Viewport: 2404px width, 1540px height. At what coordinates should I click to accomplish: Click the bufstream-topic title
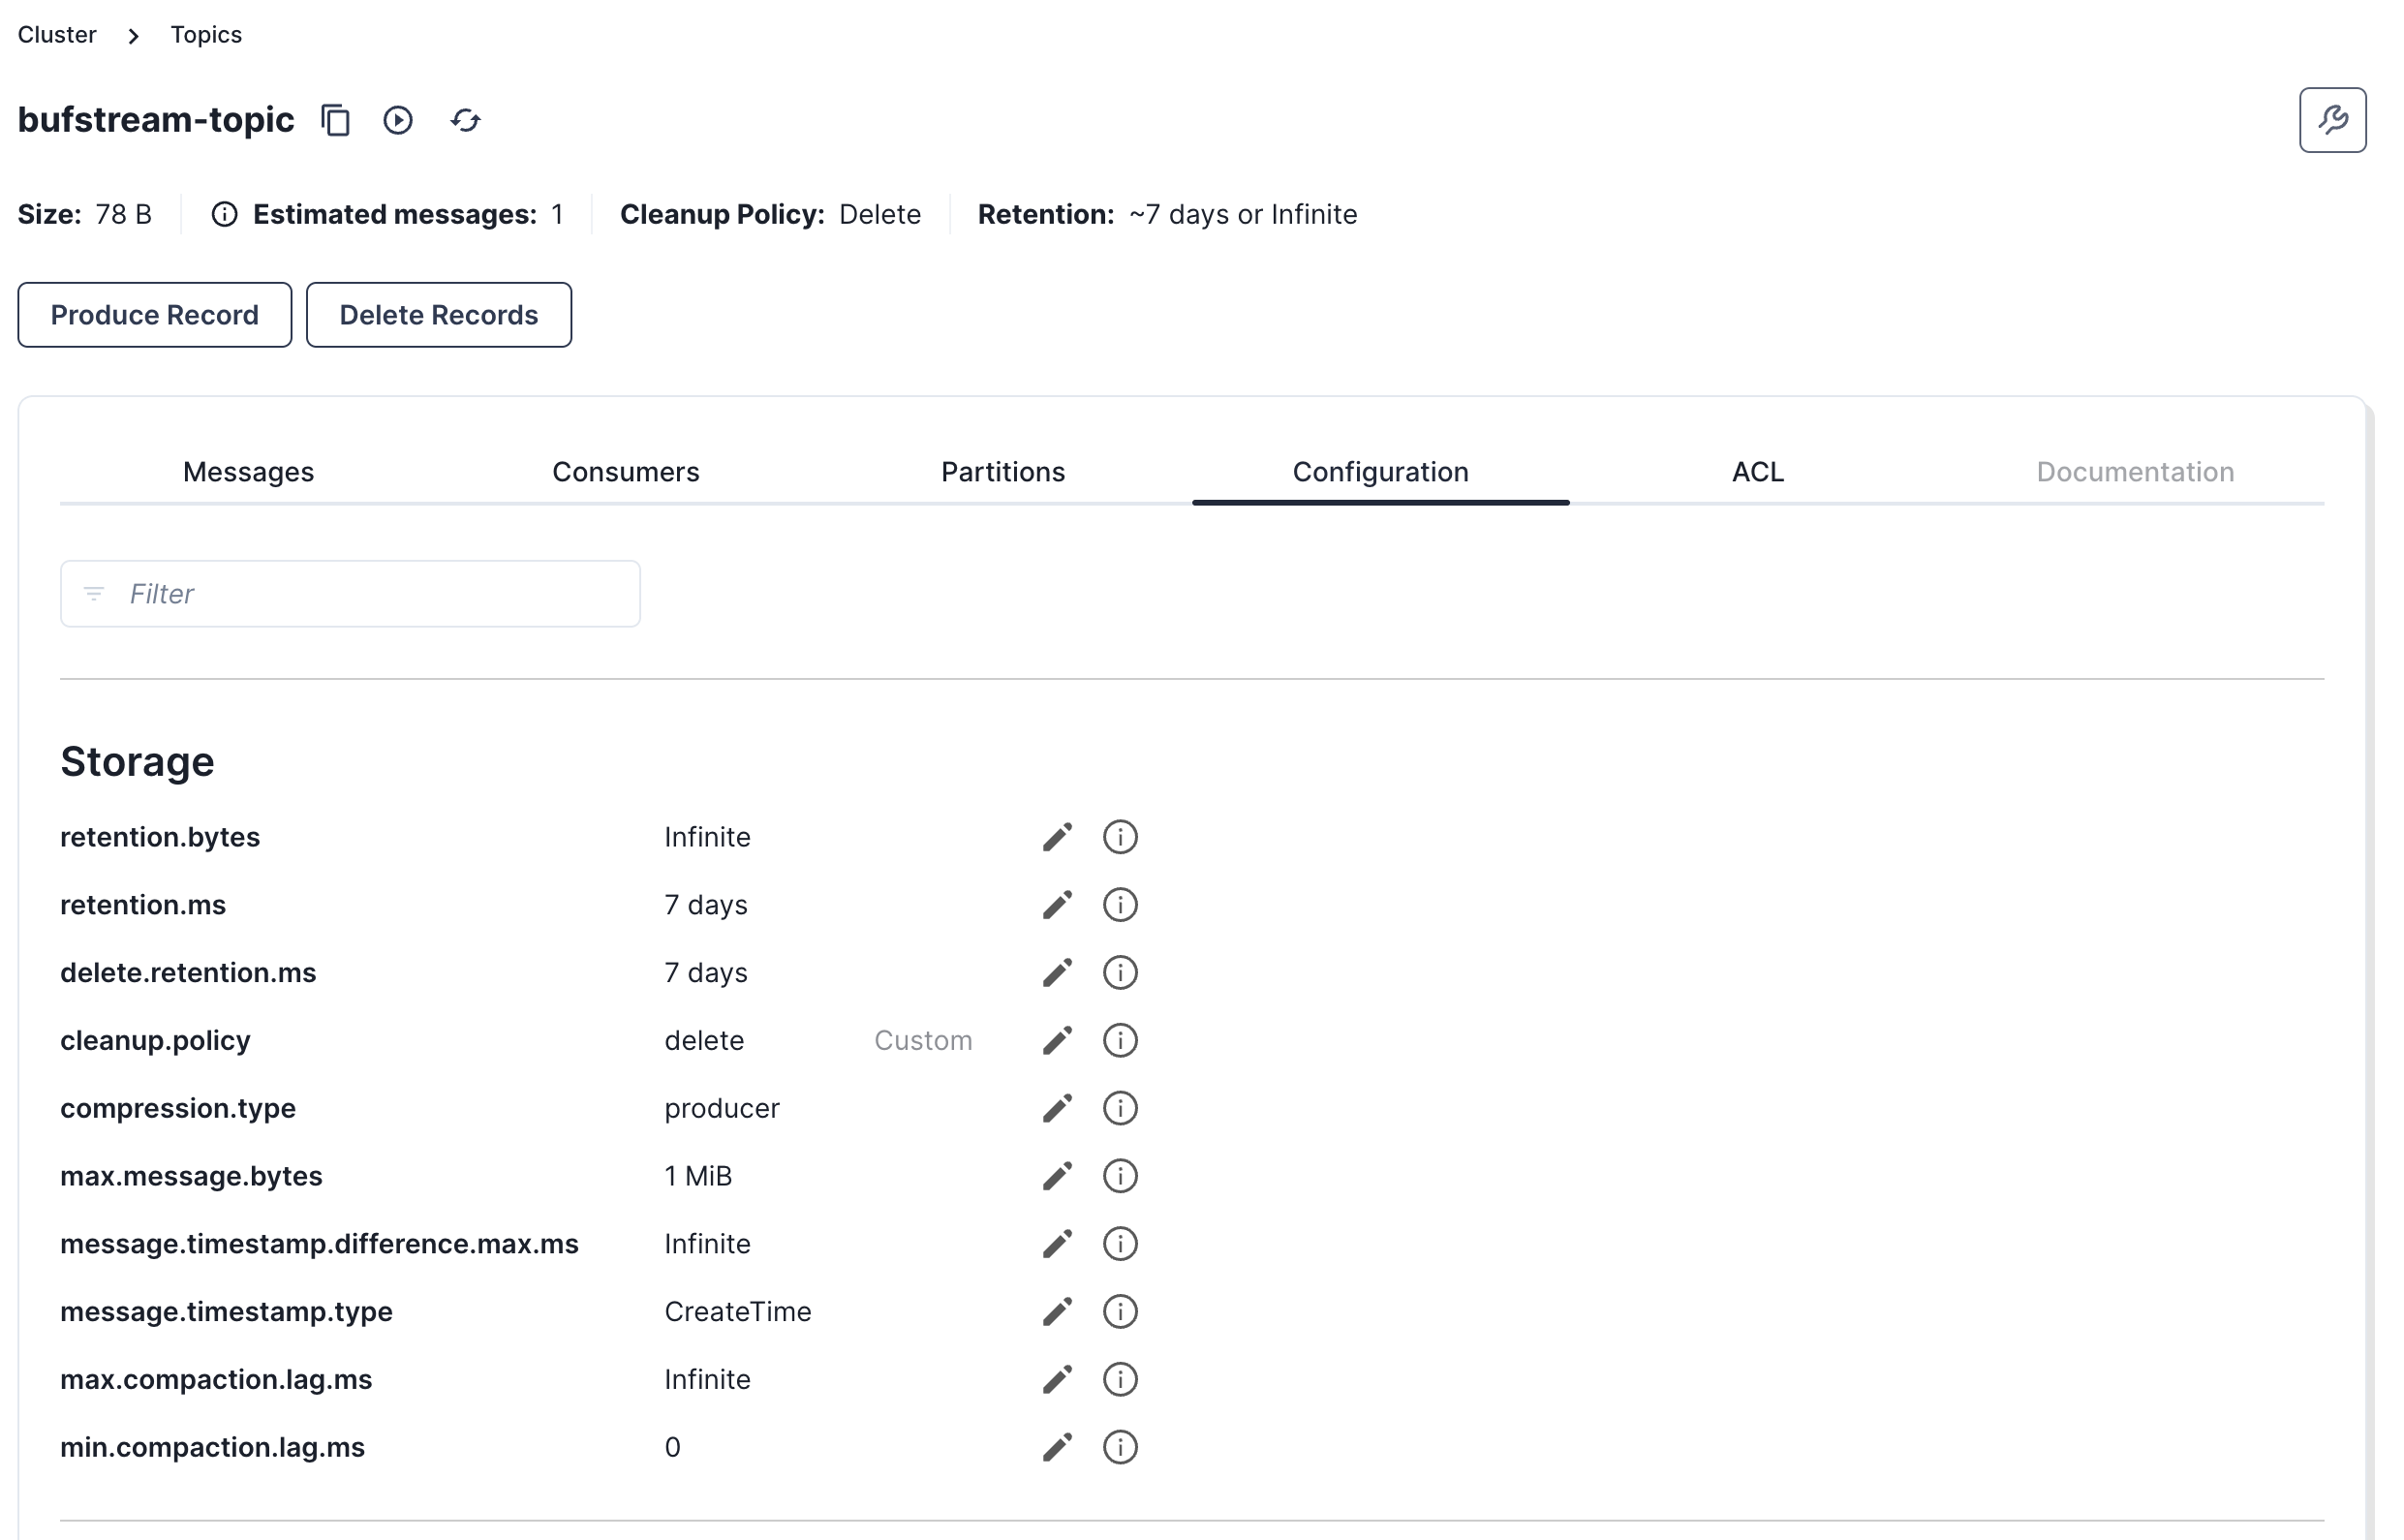156,120
